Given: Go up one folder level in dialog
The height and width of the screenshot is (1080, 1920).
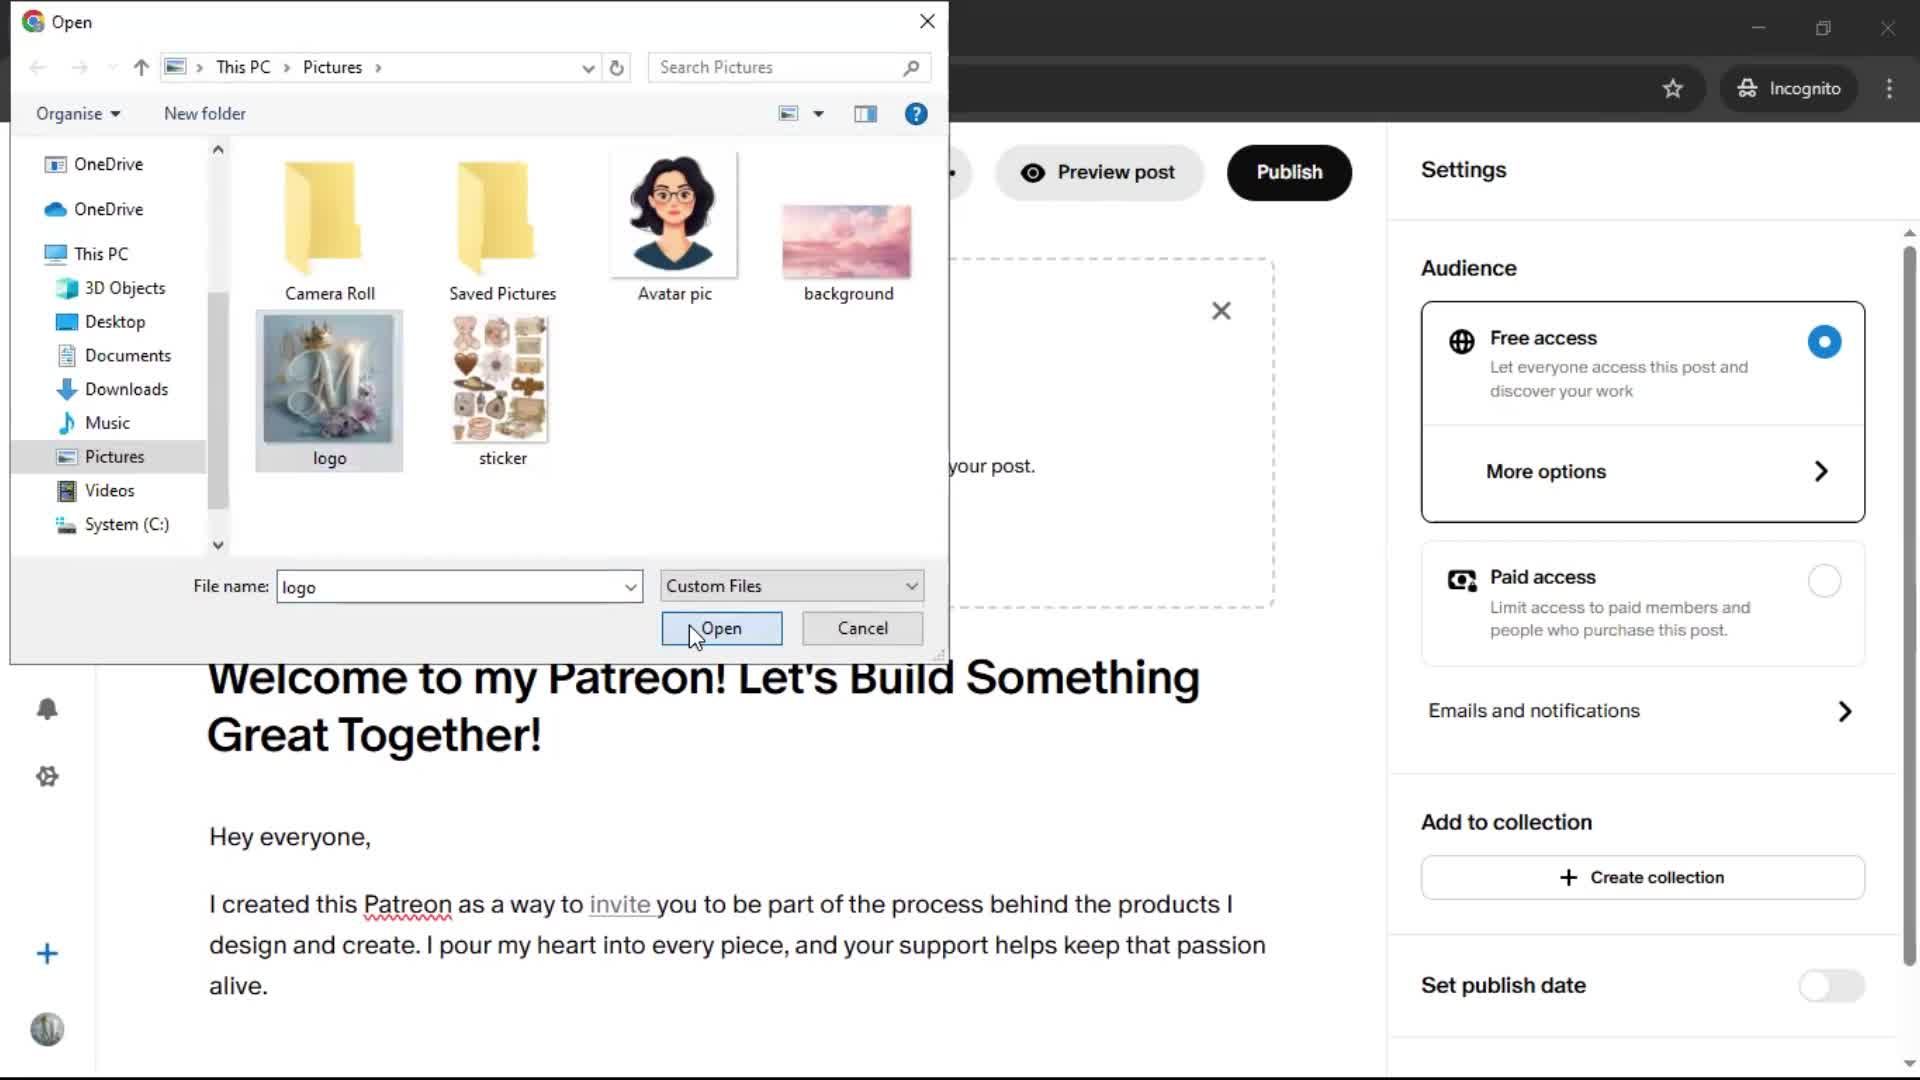Looking at the screenshot, I should click(x=141, y=67).
